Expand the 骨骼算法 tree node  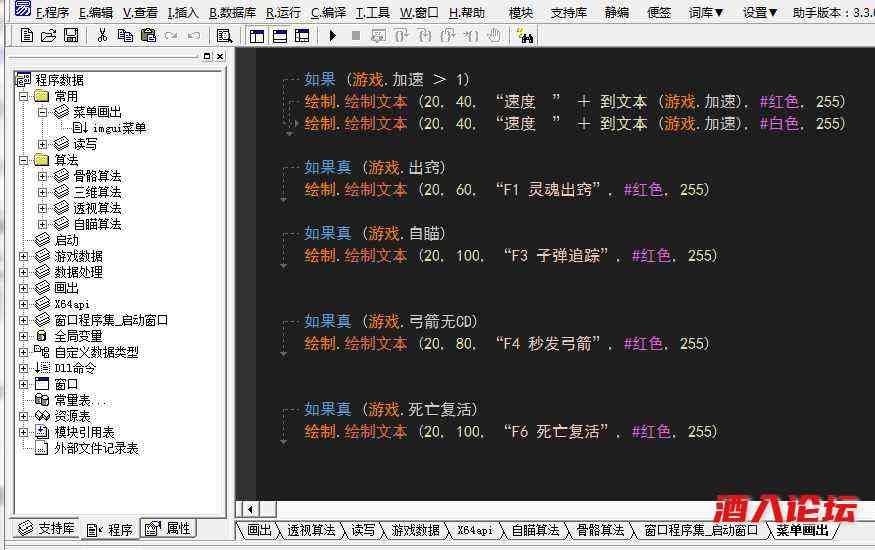(x=43, y=176)
